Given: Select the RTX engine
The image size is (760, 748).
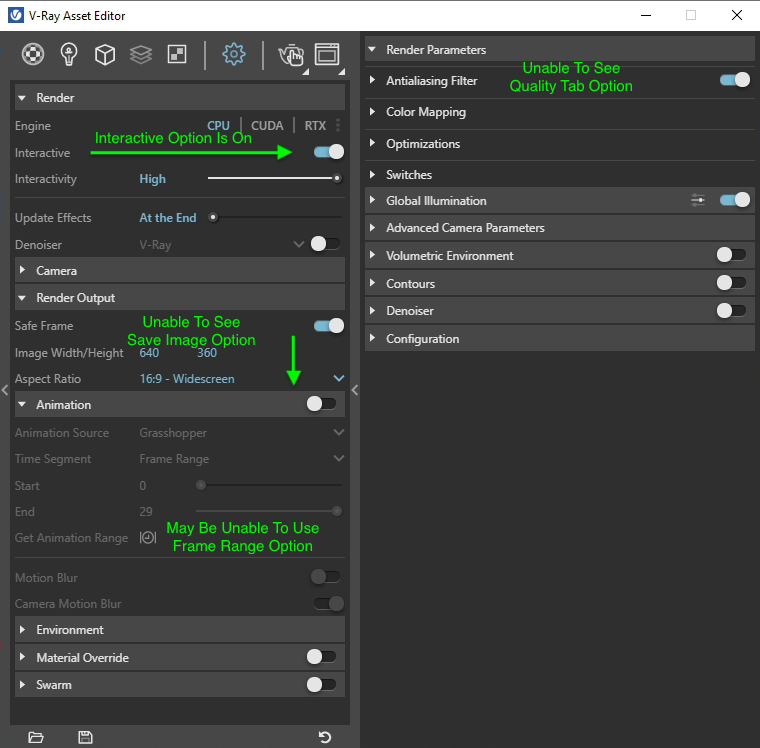Looking at the screenshot, I should point(315,126).
